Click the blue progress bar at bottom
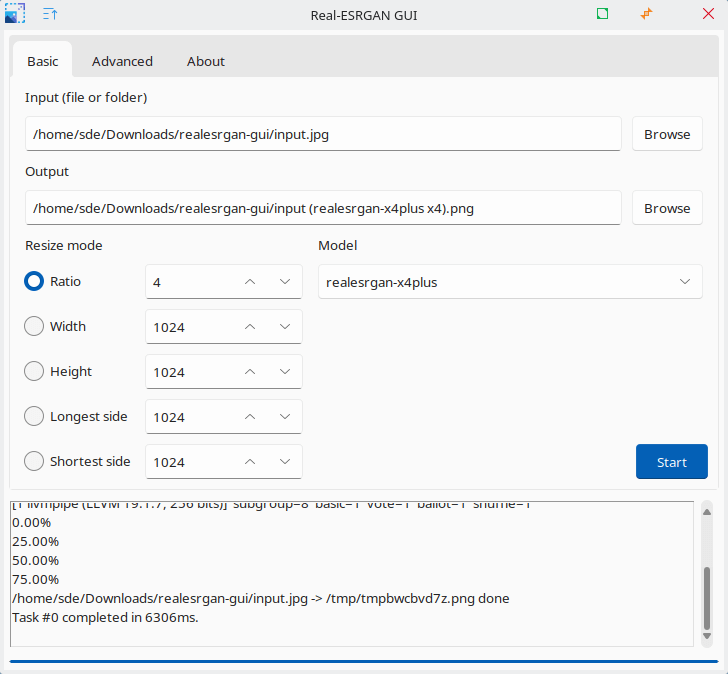The width and height of the screenshot is (728, 674). [x=364, y=661]
